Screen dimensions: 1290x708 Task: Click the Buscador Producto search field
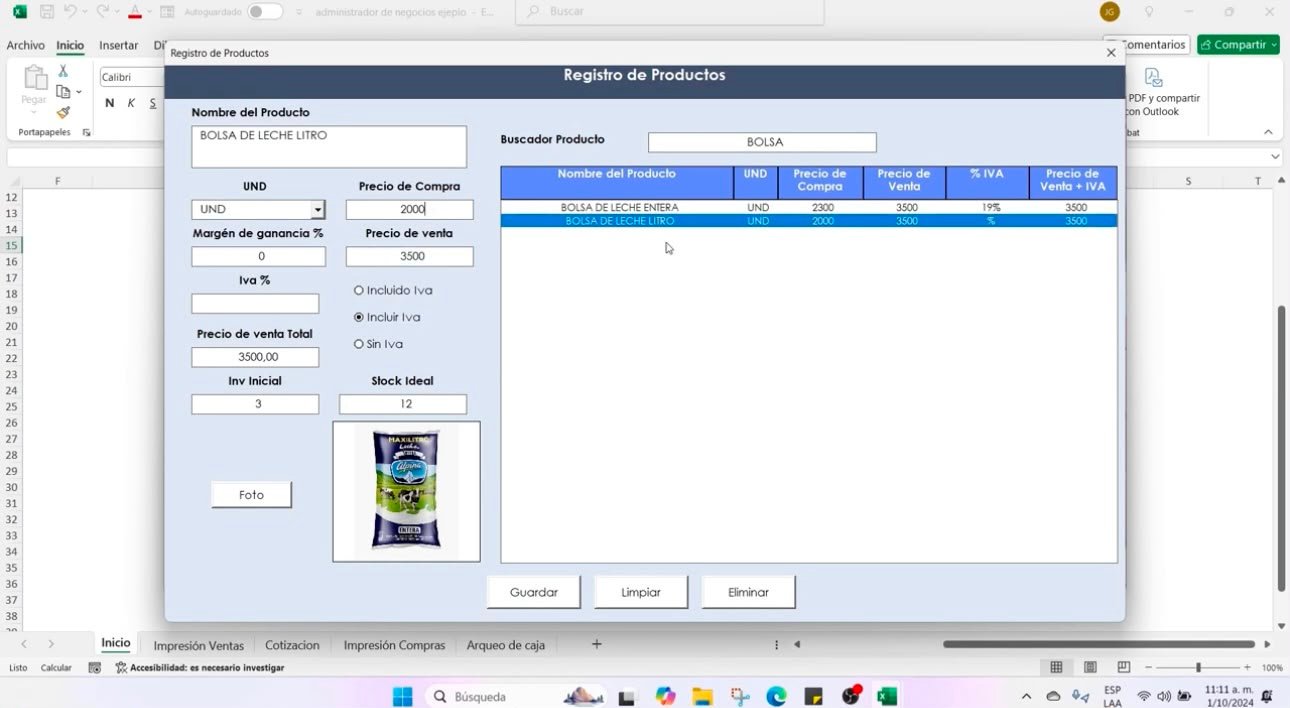(x=762, y=142)
